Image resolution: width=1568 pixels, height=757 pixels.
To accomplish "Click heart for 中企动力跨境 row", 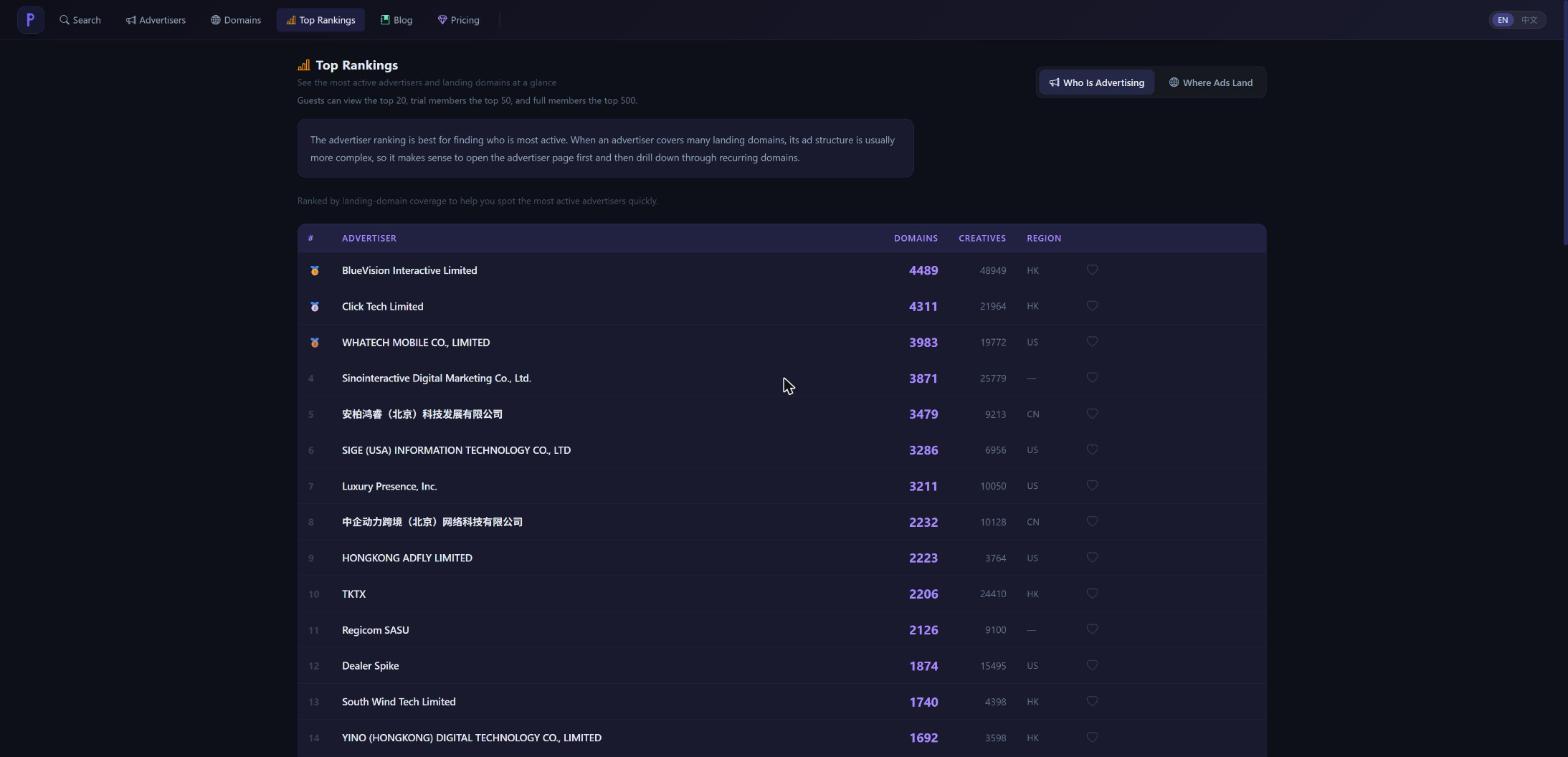I will coord(1092,522).
